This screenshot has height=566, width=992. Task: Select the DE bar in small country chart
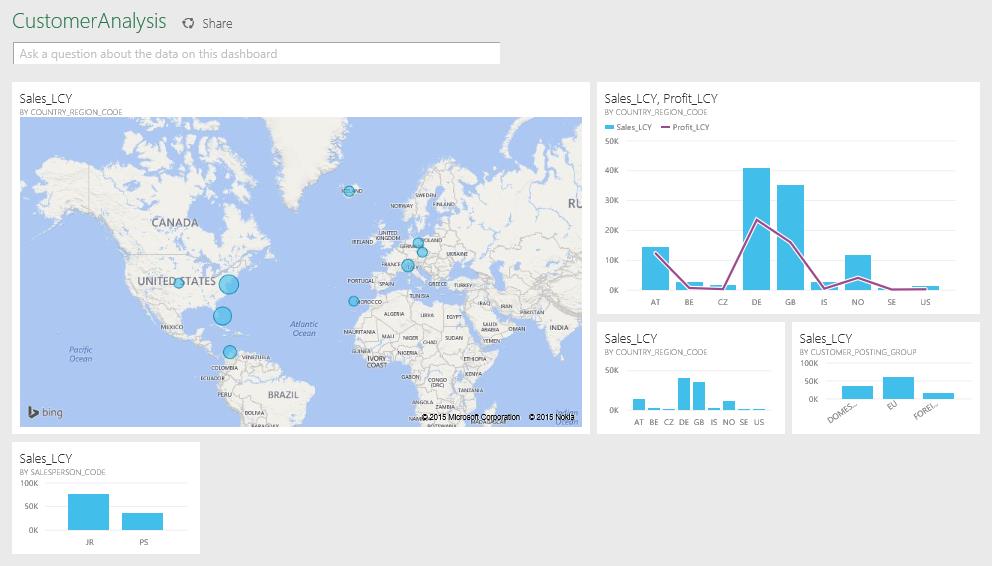684,394
